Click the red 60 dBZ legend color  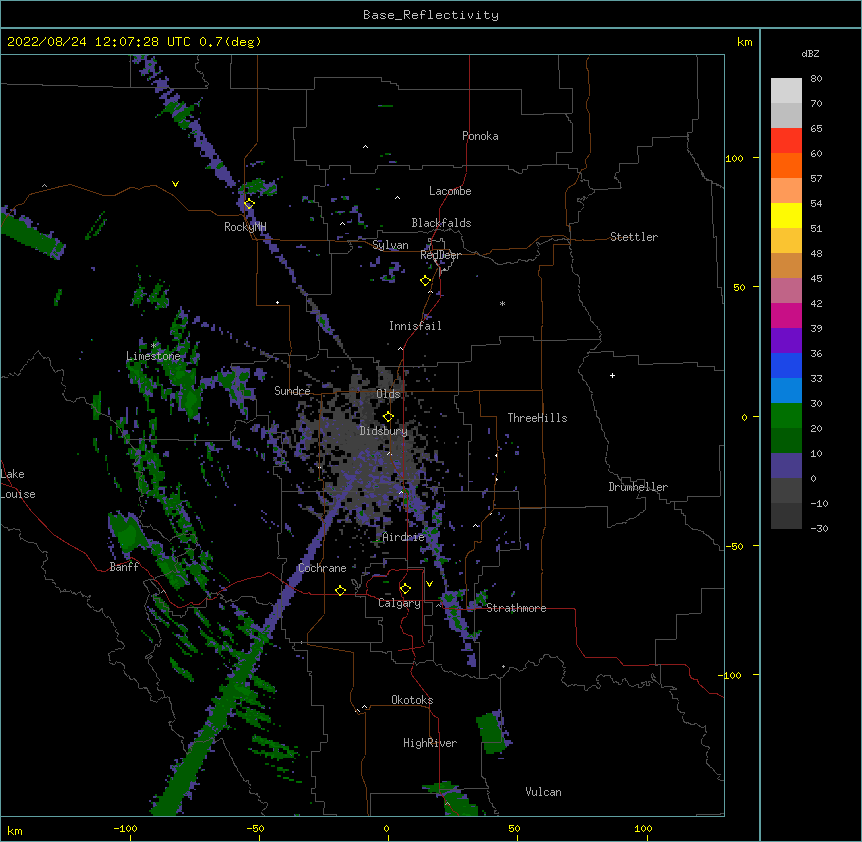[786, 140]
